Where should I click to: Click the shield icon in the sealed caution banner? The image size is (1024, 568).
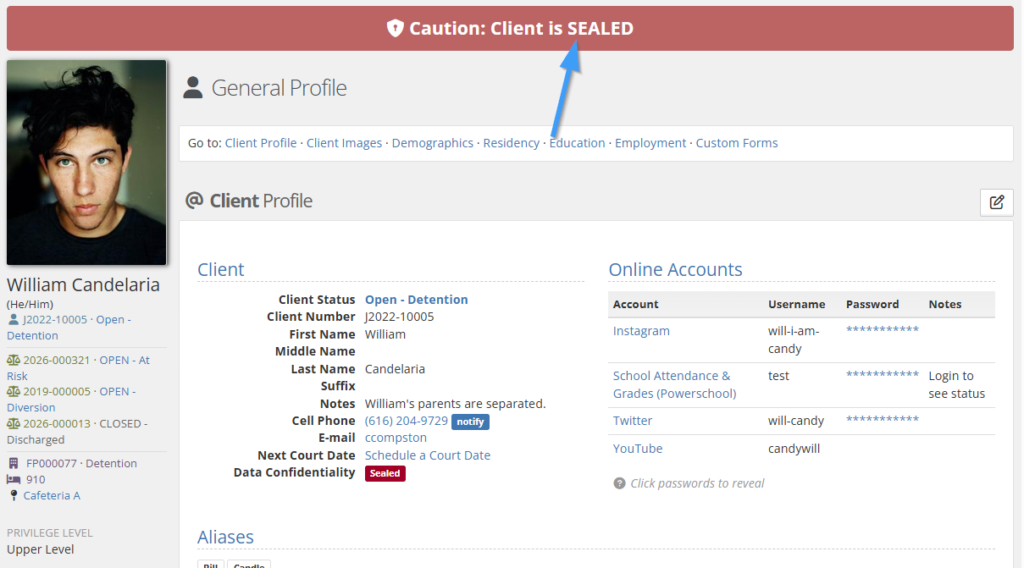click(x=395, y=28)
